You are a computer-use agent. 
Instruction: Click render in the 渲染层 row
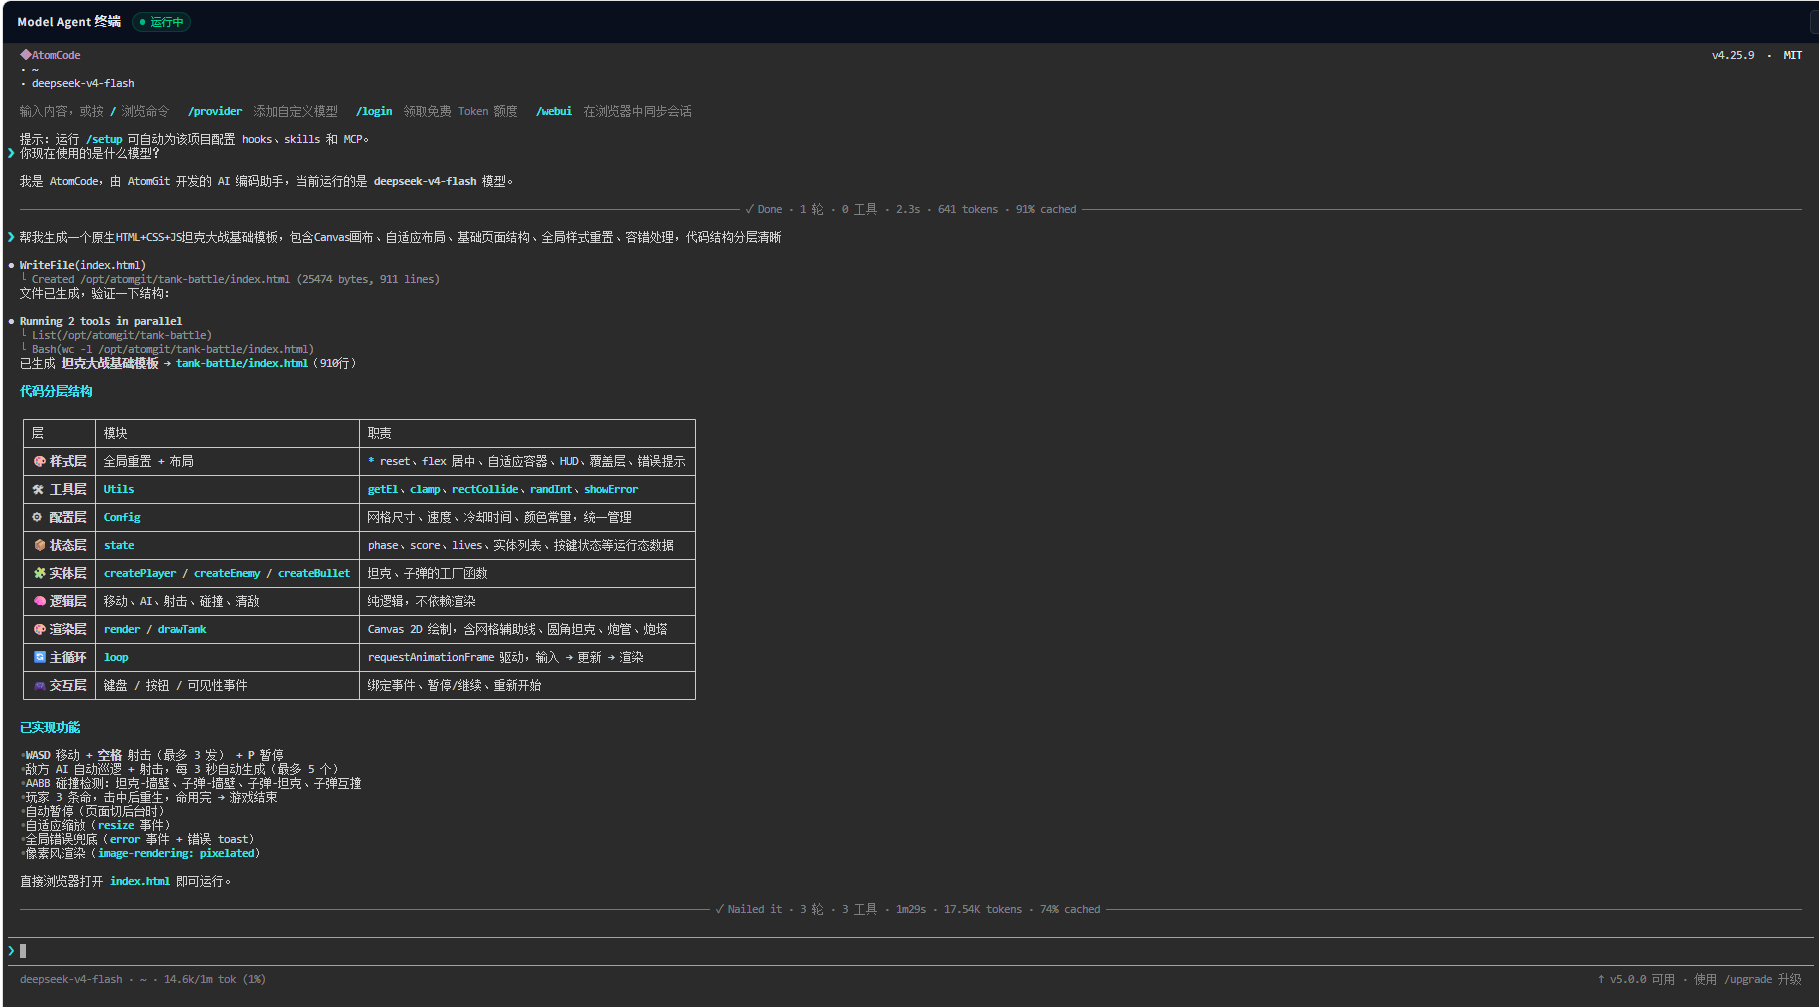[122, 629]
